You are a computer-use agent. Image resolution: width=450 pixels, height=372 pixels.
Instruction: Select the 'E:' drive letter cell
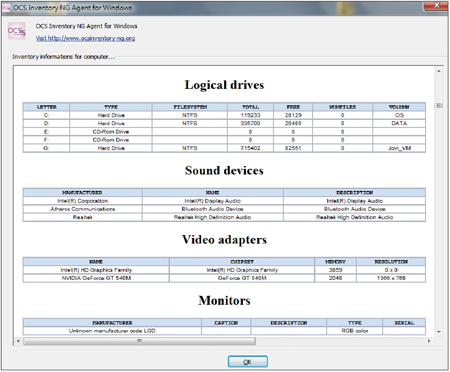pos(46,132)
